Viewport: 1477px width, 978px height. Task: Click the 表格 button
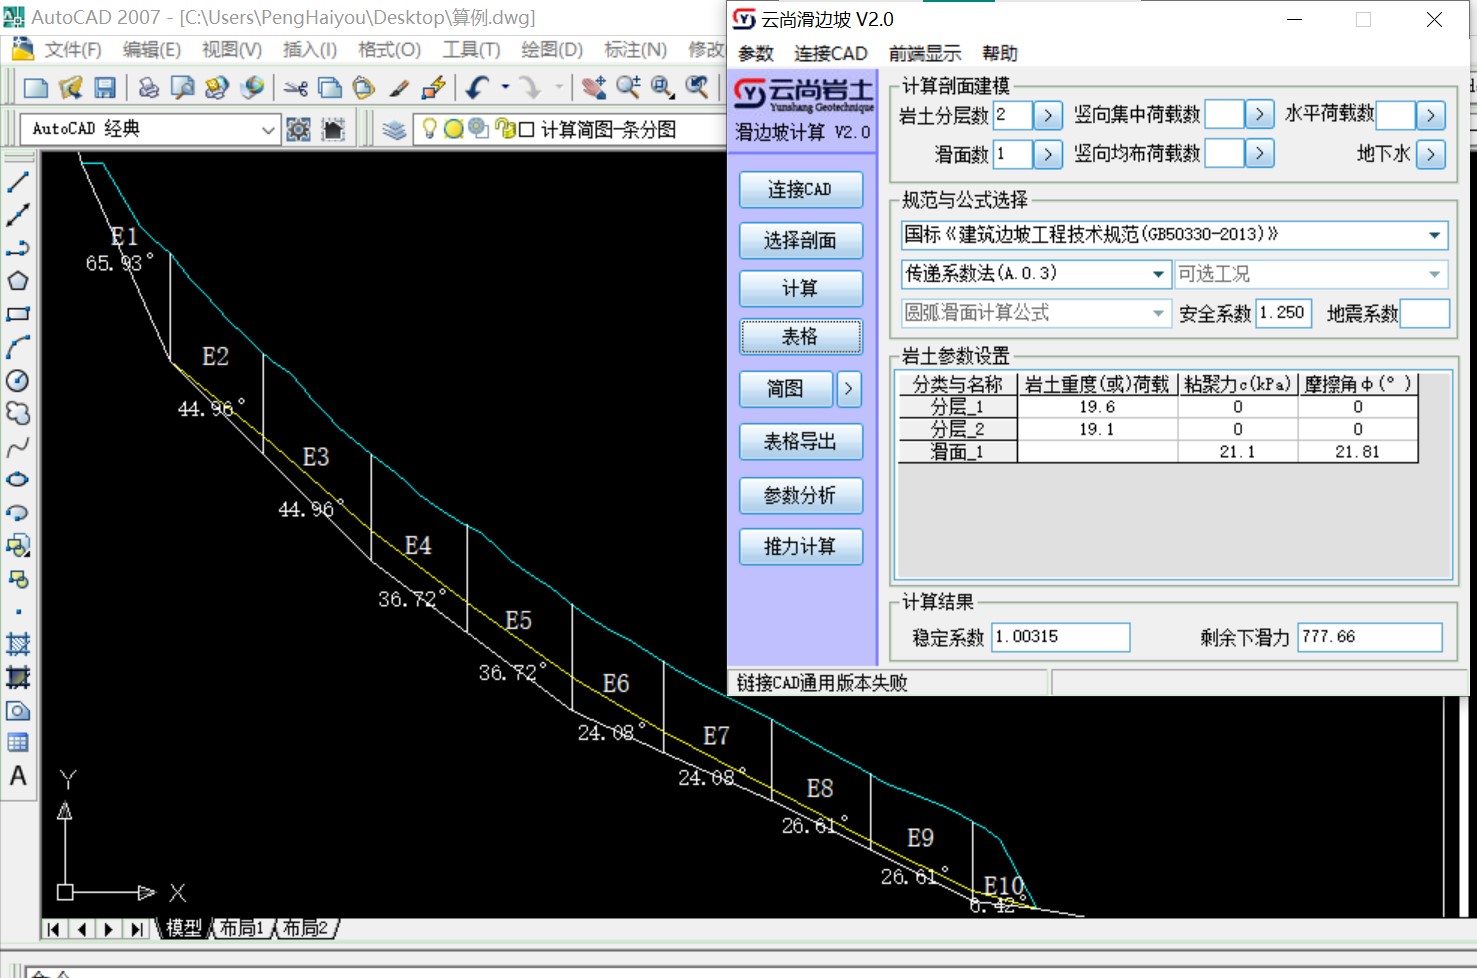tap(800, 337)
